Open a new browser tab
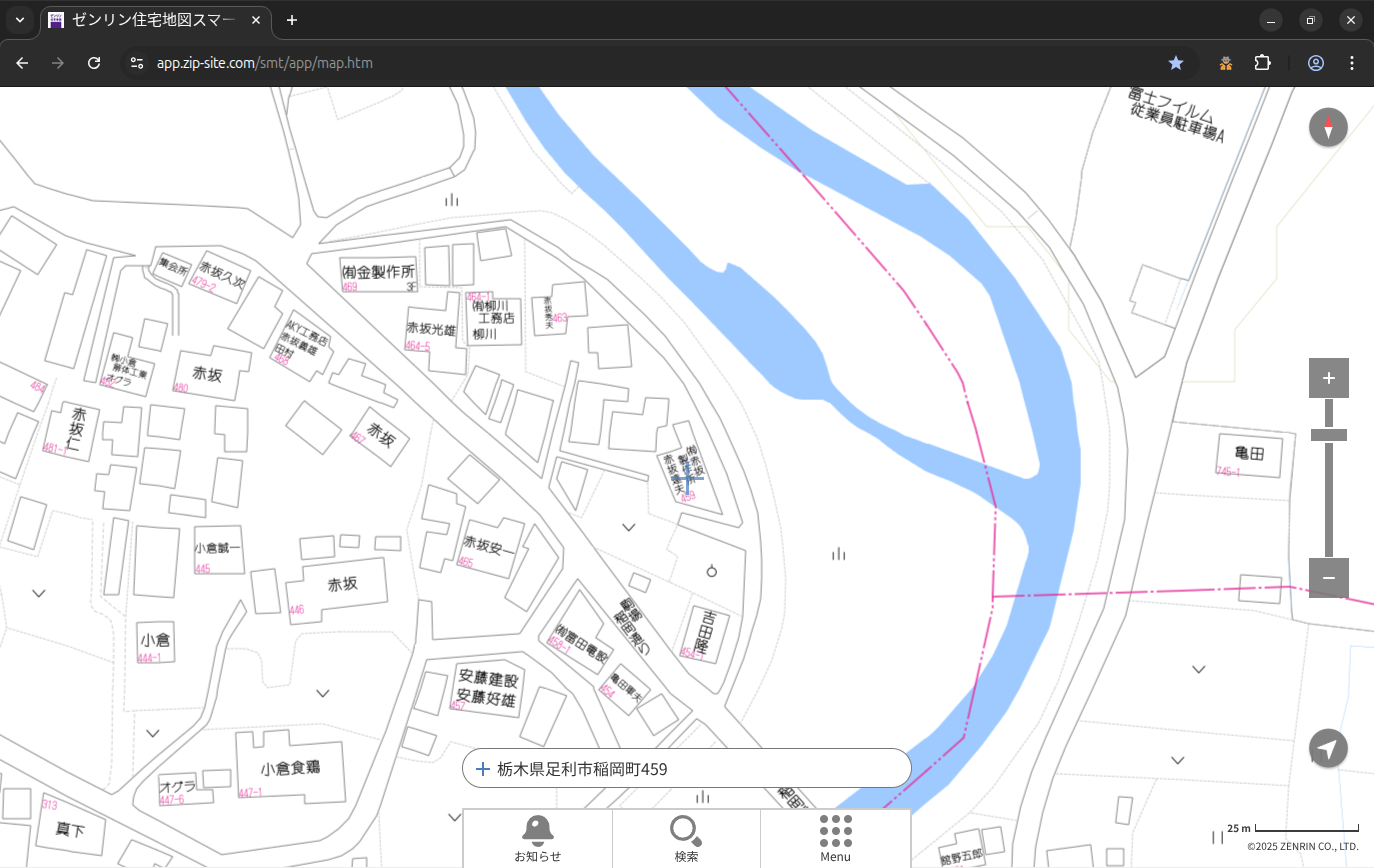Screen dimensions: 1374x868 coord(291,20)
